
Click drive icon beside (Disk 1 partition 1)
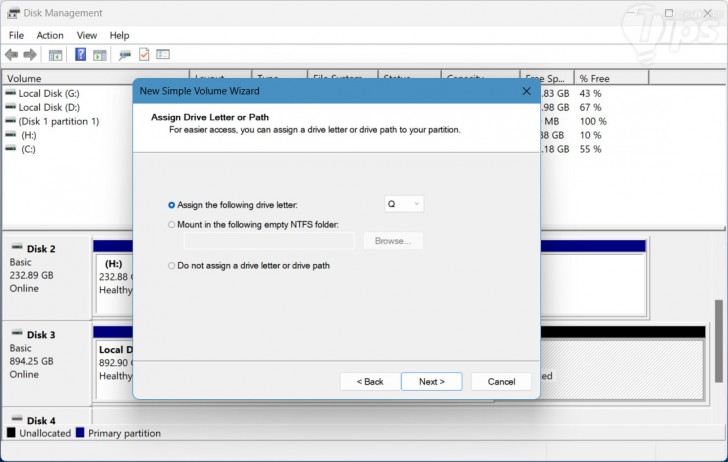point(10,121)
